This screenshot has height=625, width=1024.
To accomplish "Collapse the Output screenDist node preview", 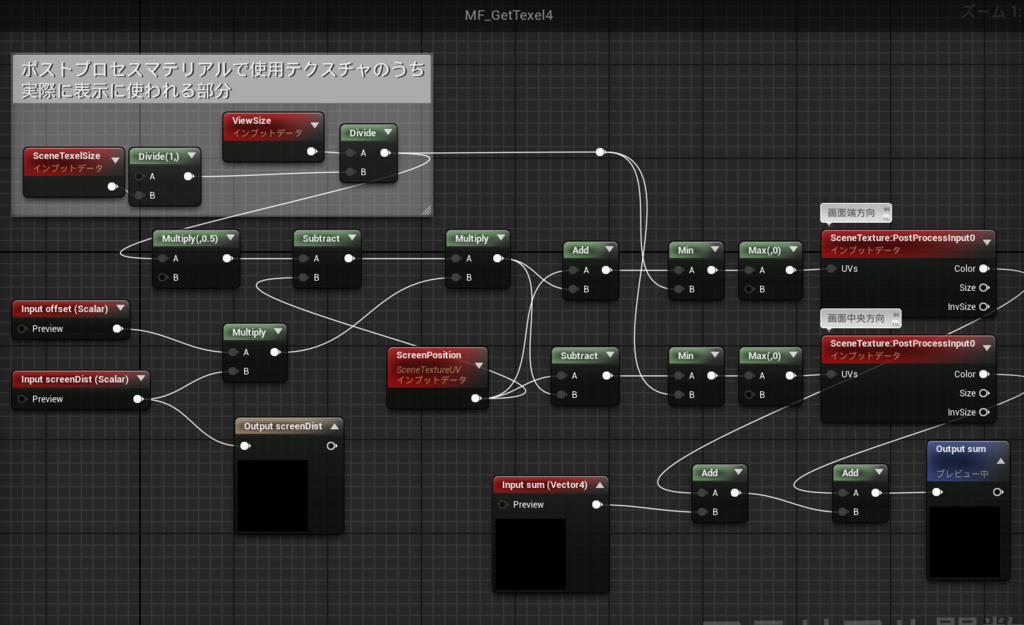I will [334, 426].
